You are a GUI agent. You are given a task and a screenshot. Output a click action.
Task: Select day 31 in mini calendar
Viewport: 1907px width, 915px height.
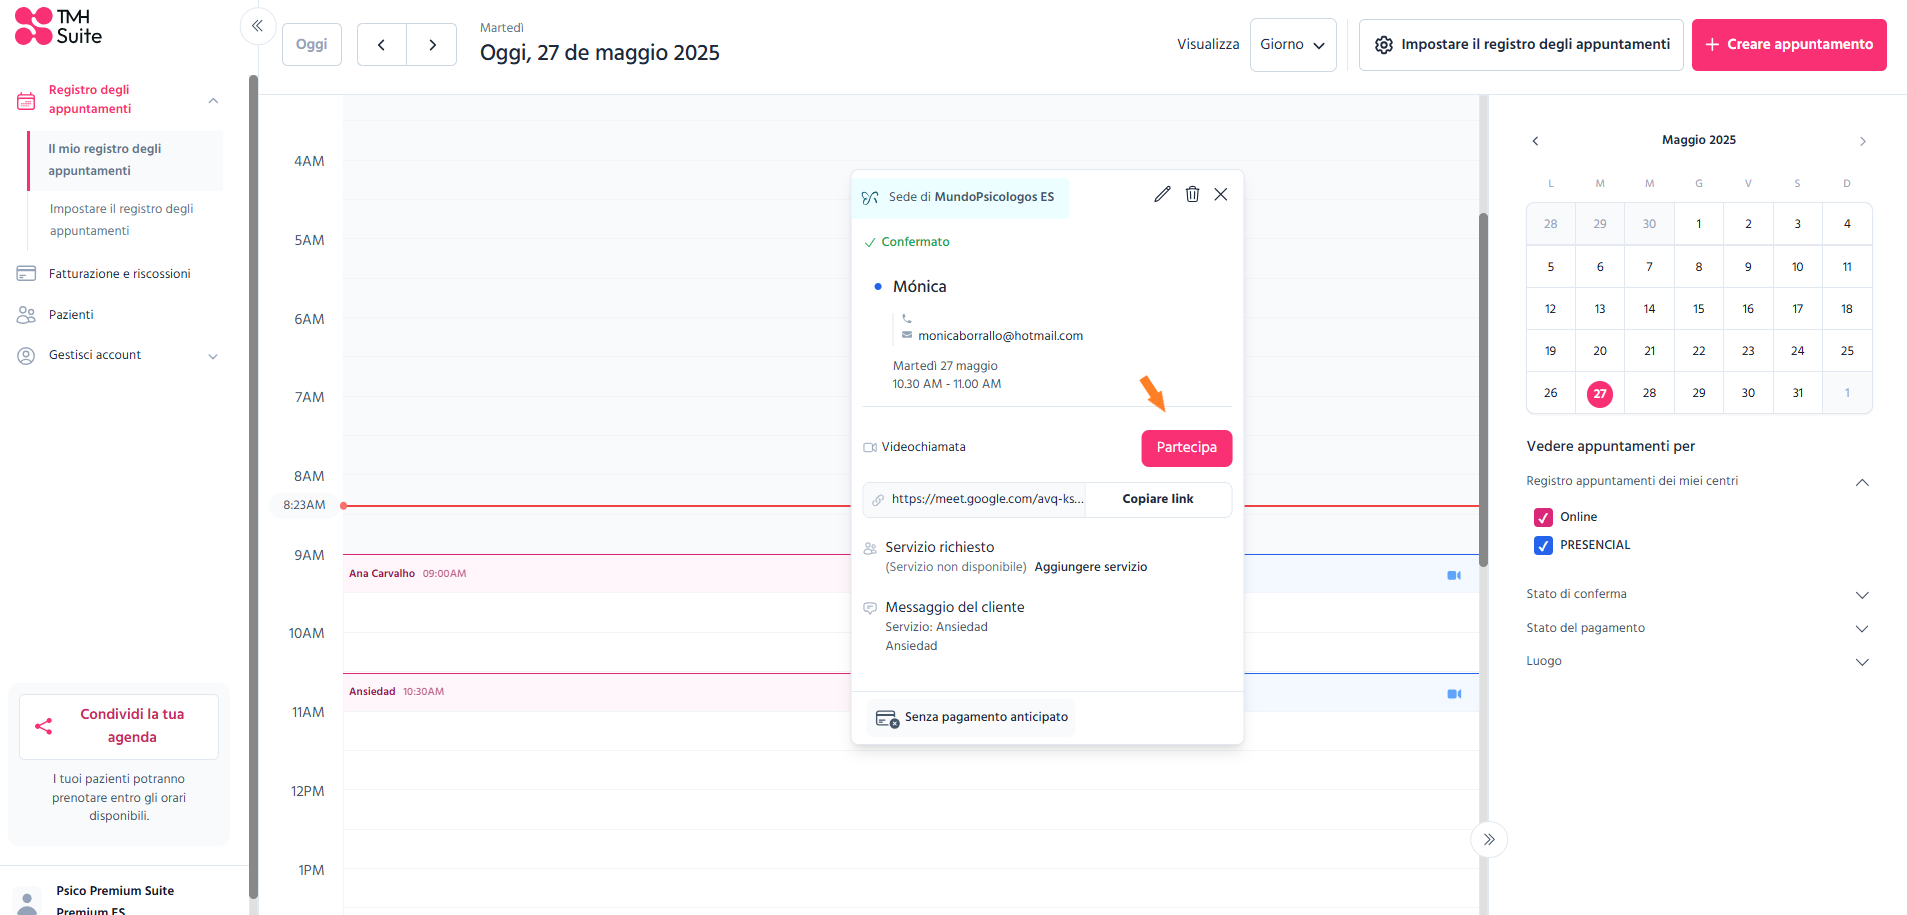(x=1798, y=393)
